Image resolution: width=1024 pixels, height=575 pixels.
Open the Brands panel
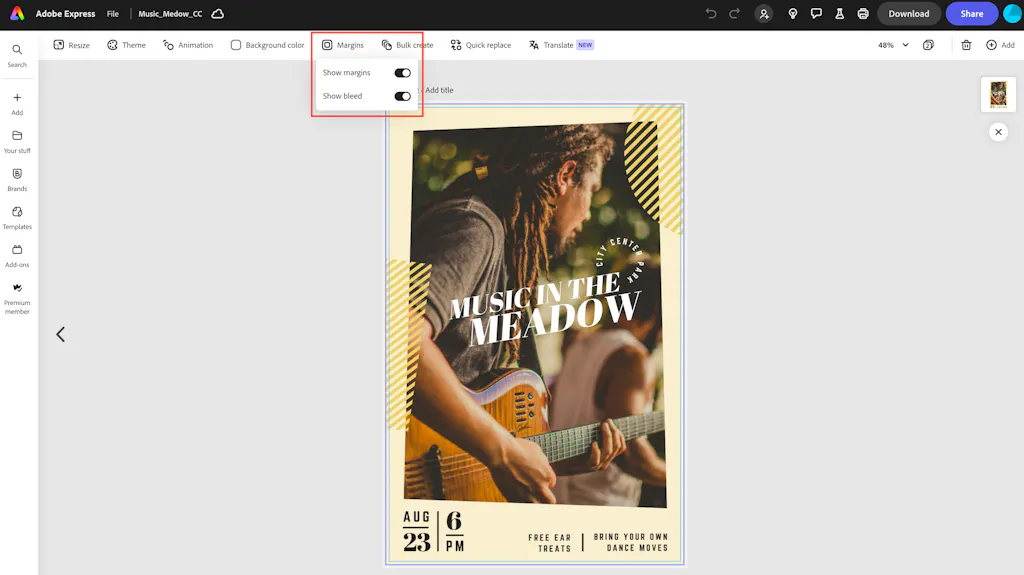[x=17, y=179]
